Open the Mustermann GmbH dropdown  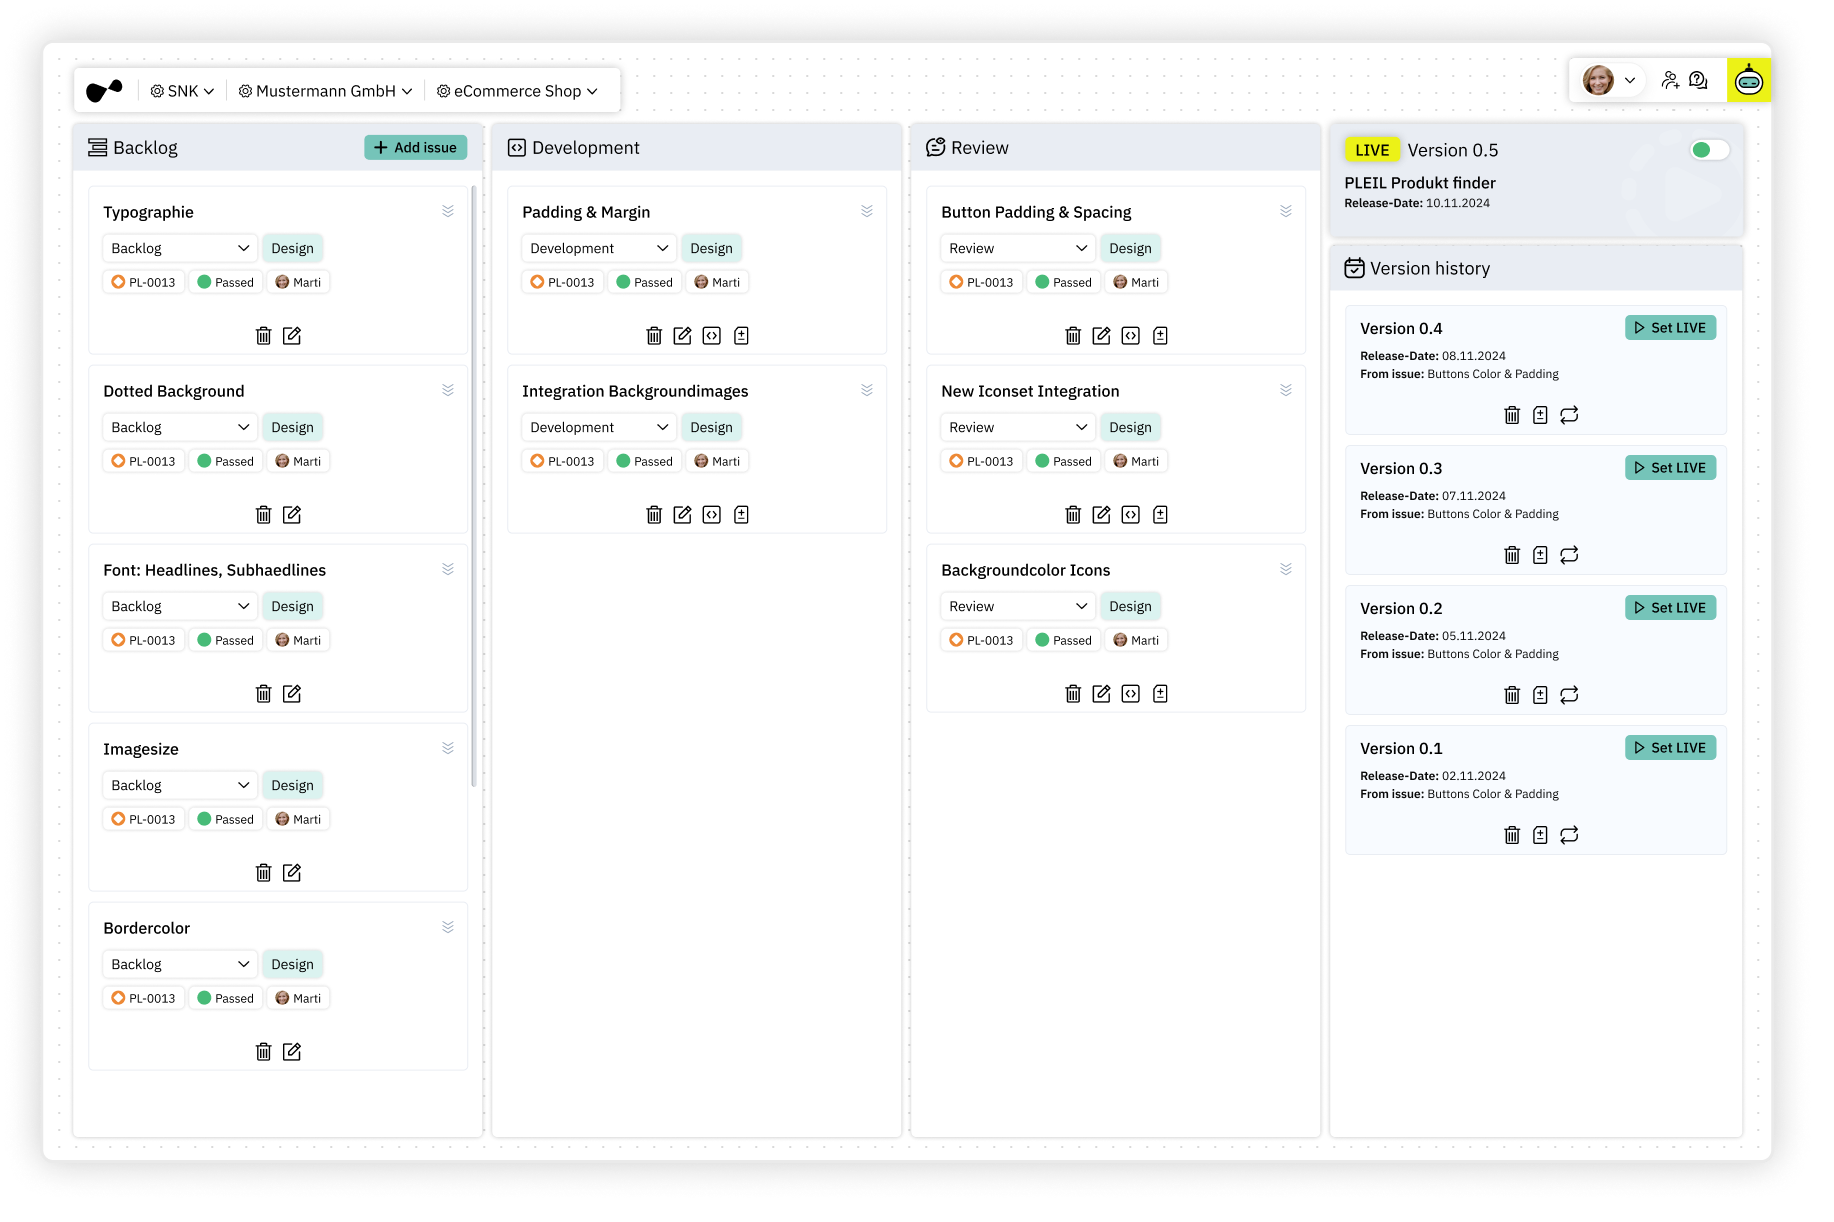(x=325, y=91)
